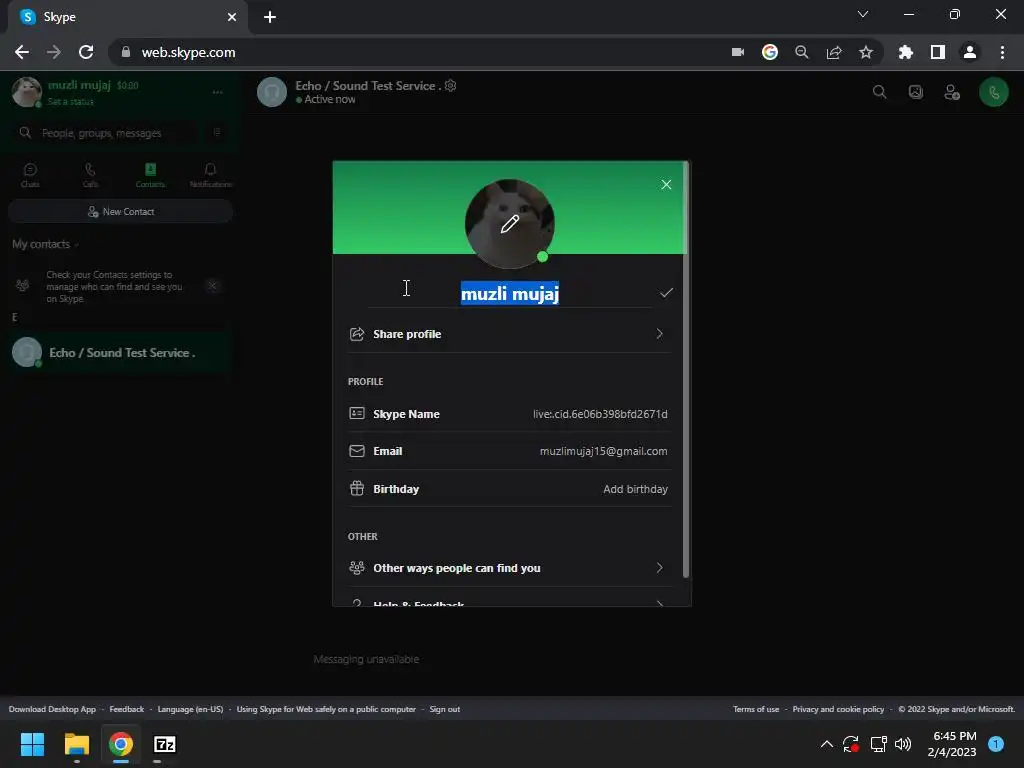Screen dimensions: 1024x768
Task: Click the Echo avatar in chat header
Action: pyautogui.click(x=272, y=92)
